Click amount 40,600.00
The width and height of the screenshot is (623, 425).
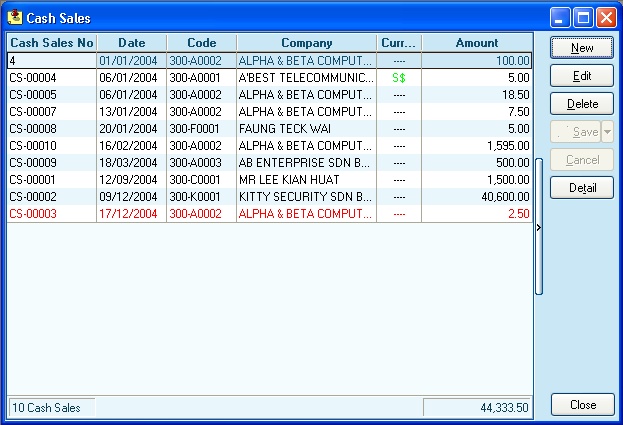pos(505,197)
